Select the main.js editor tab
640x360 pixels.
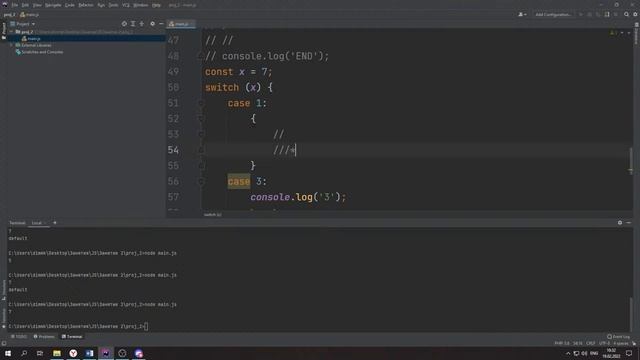click(x=181, y=24)
